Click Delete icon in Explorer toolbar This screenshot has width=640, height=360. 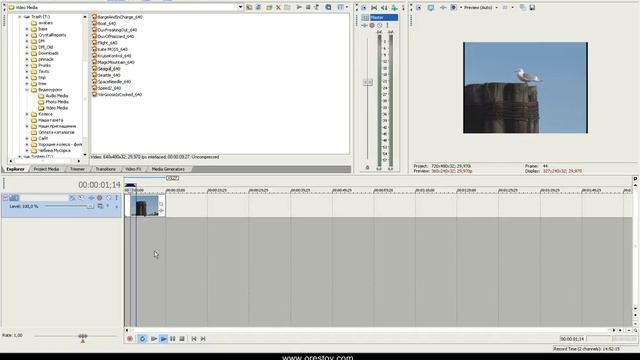(278, 7)
